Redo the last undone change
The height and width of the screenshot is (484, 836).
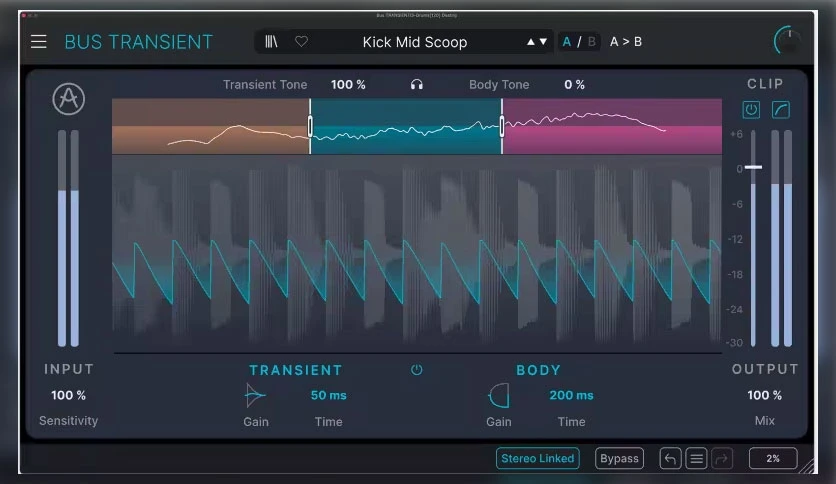722,458
